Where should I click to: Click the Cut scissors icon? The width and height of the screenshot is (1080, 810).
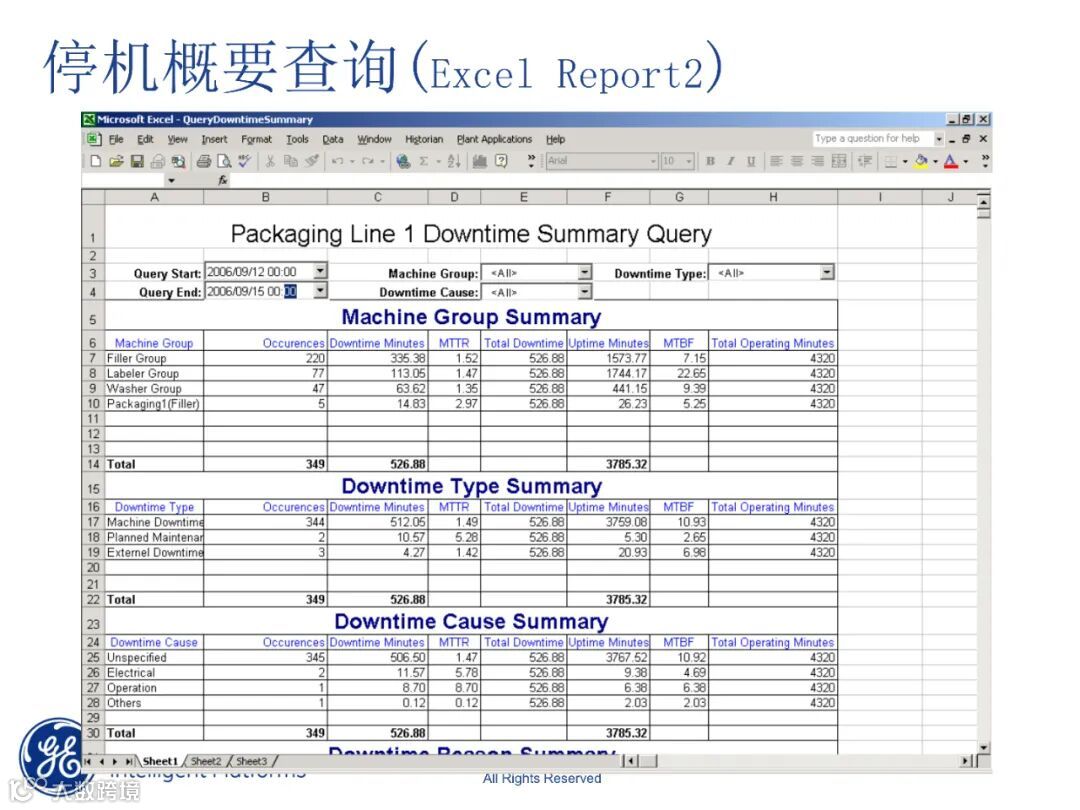click(x=270, y=161)
